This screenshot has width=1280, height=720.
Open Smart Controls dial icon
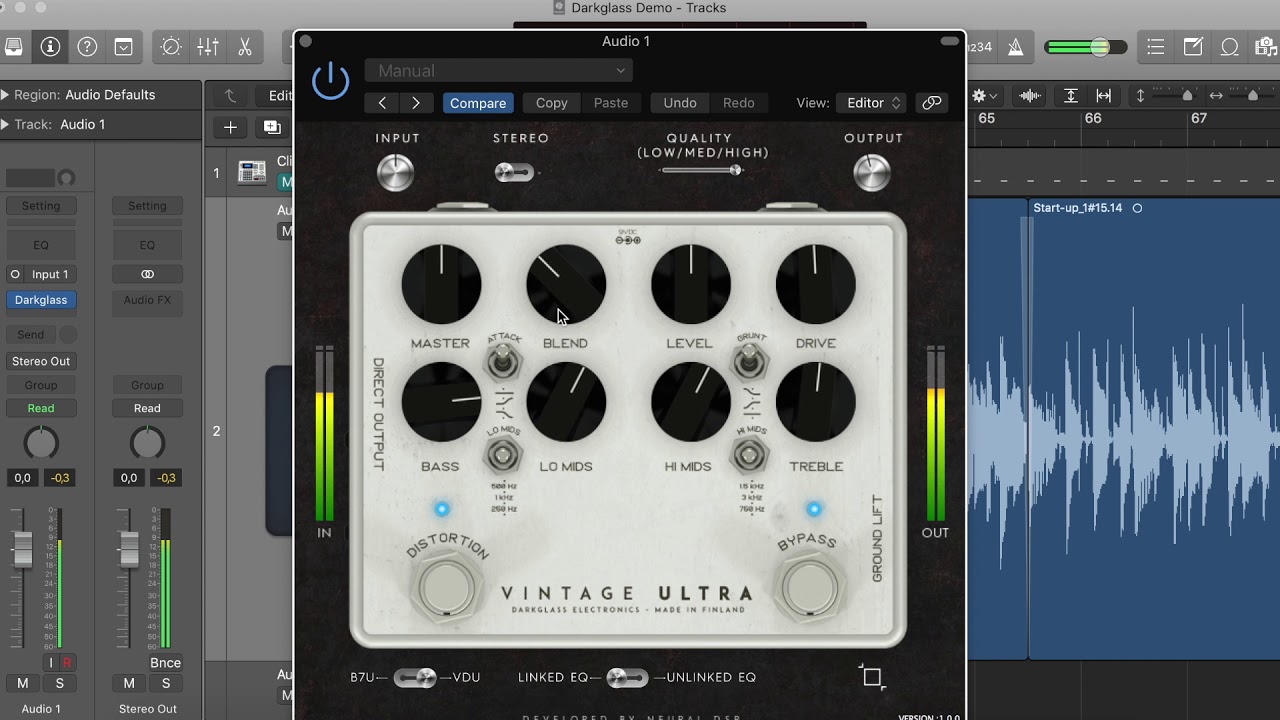tap(171, 47)
